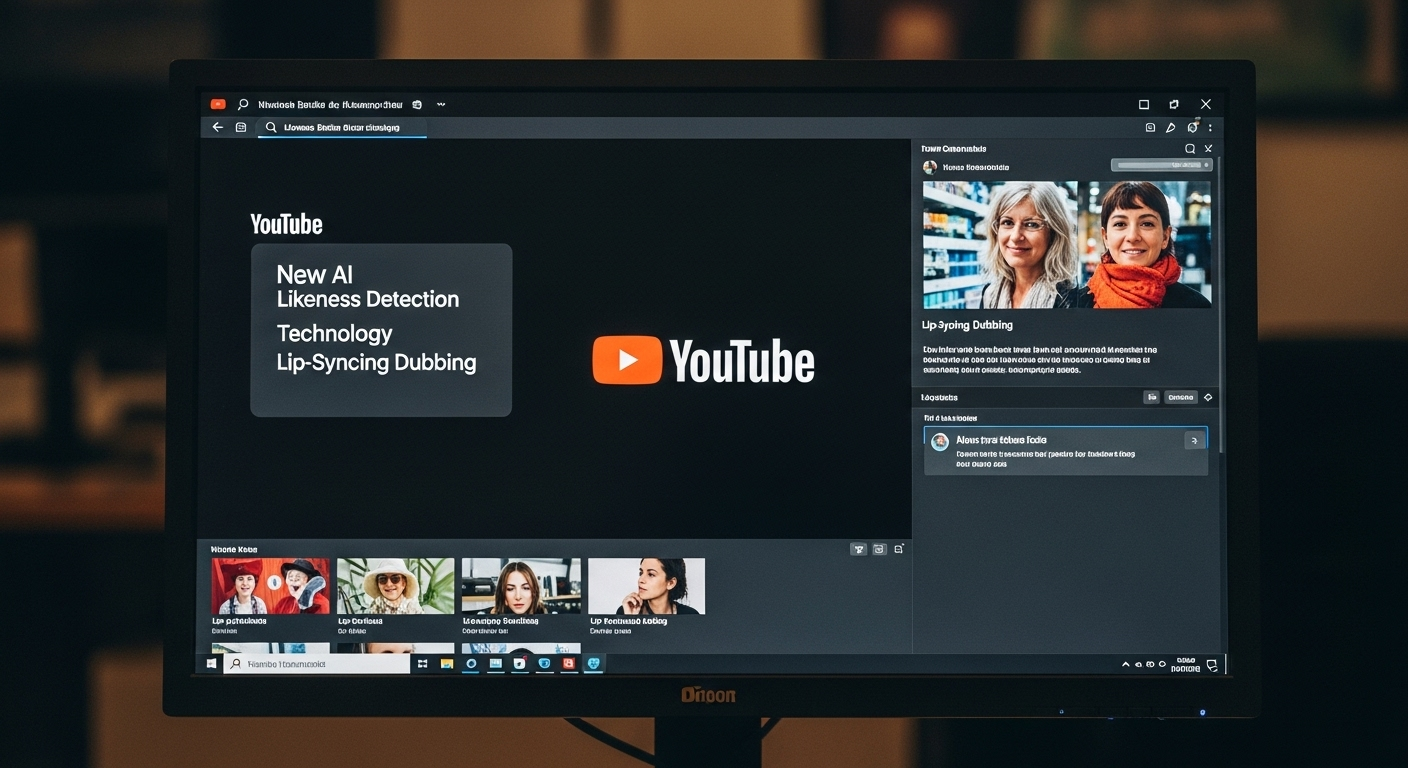Click the small square button in the comments header
Screen dimensions: 1408x768
[1151, 397]
